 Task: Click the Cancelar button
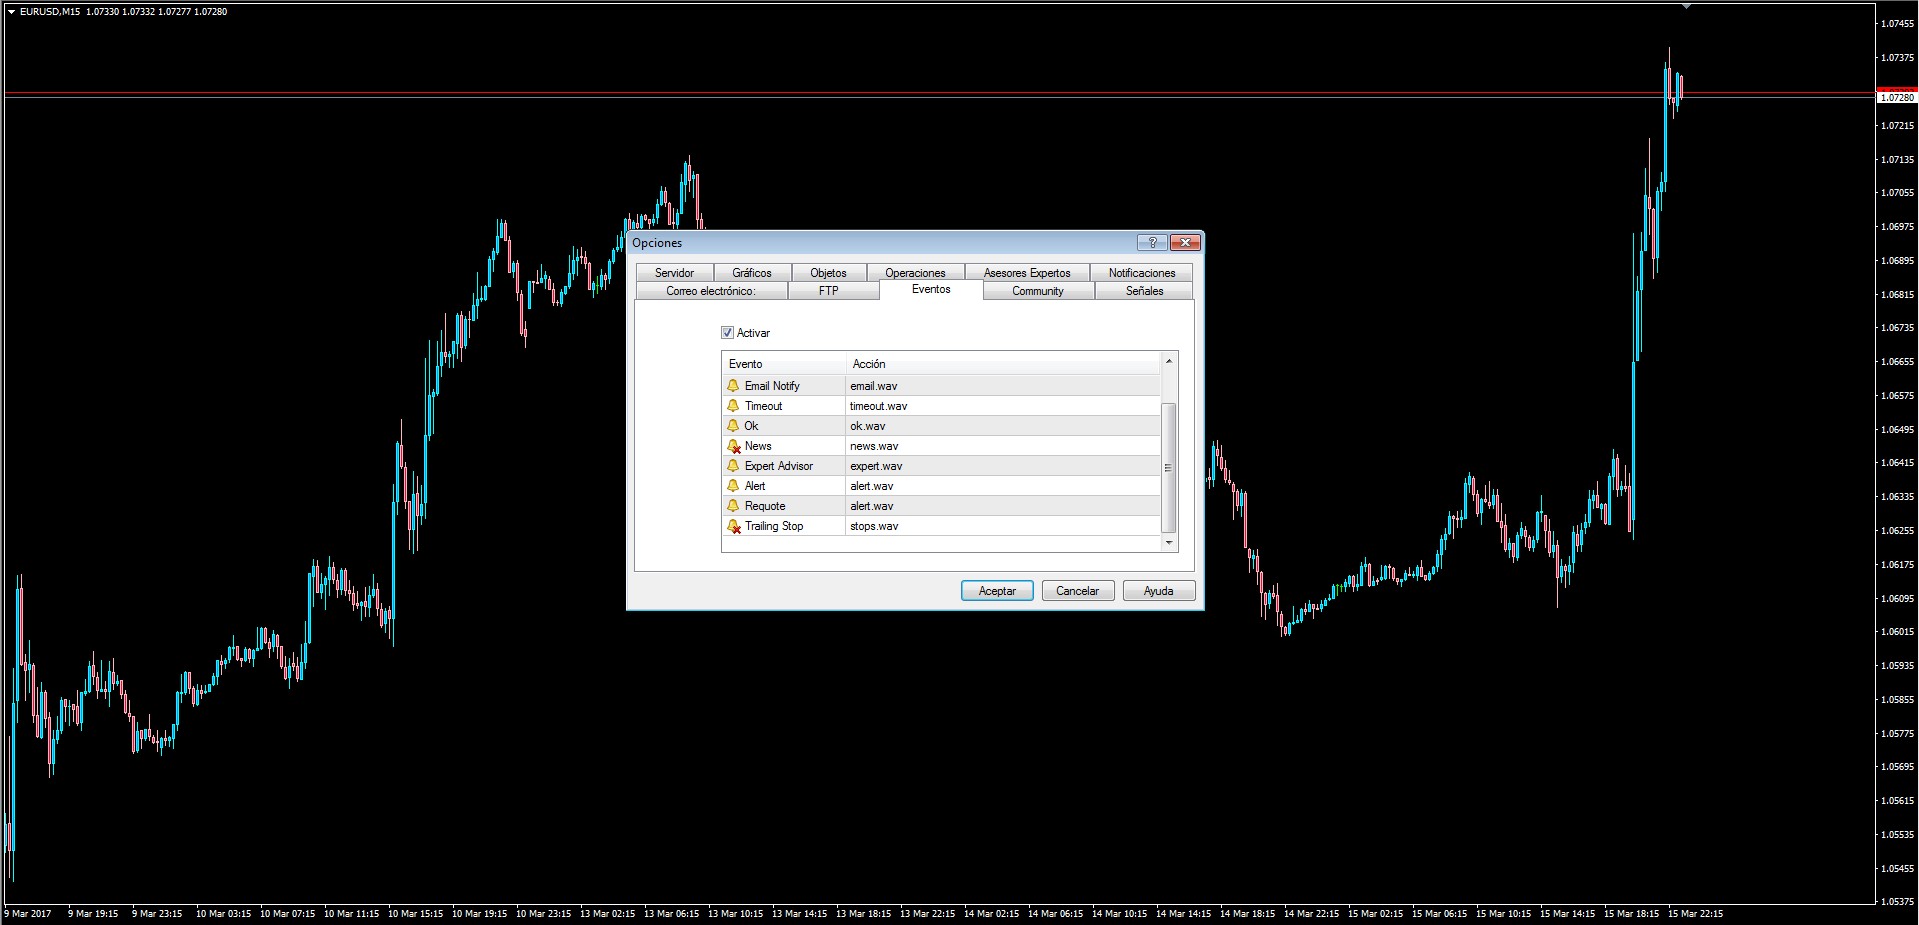point(1078,591)
